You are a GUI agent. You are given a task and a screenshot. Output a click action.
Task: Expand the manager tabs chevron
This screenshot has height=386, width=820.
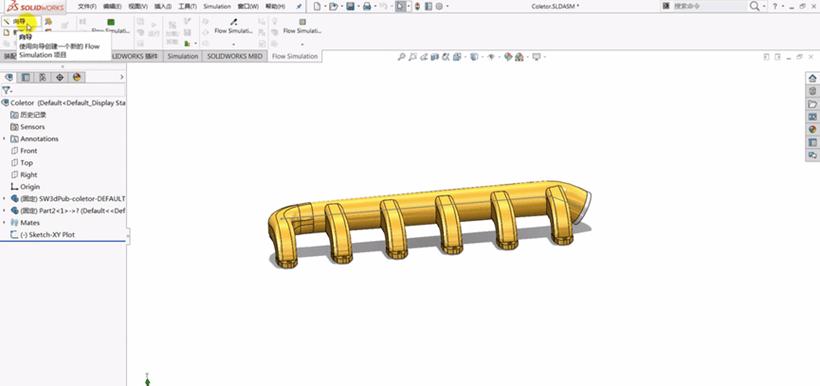coord(122,77)
